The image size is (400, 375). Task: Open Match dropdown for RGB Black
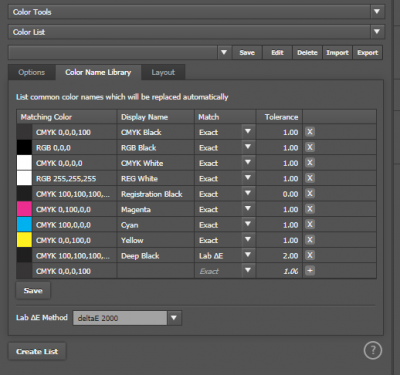coord(248,147)
